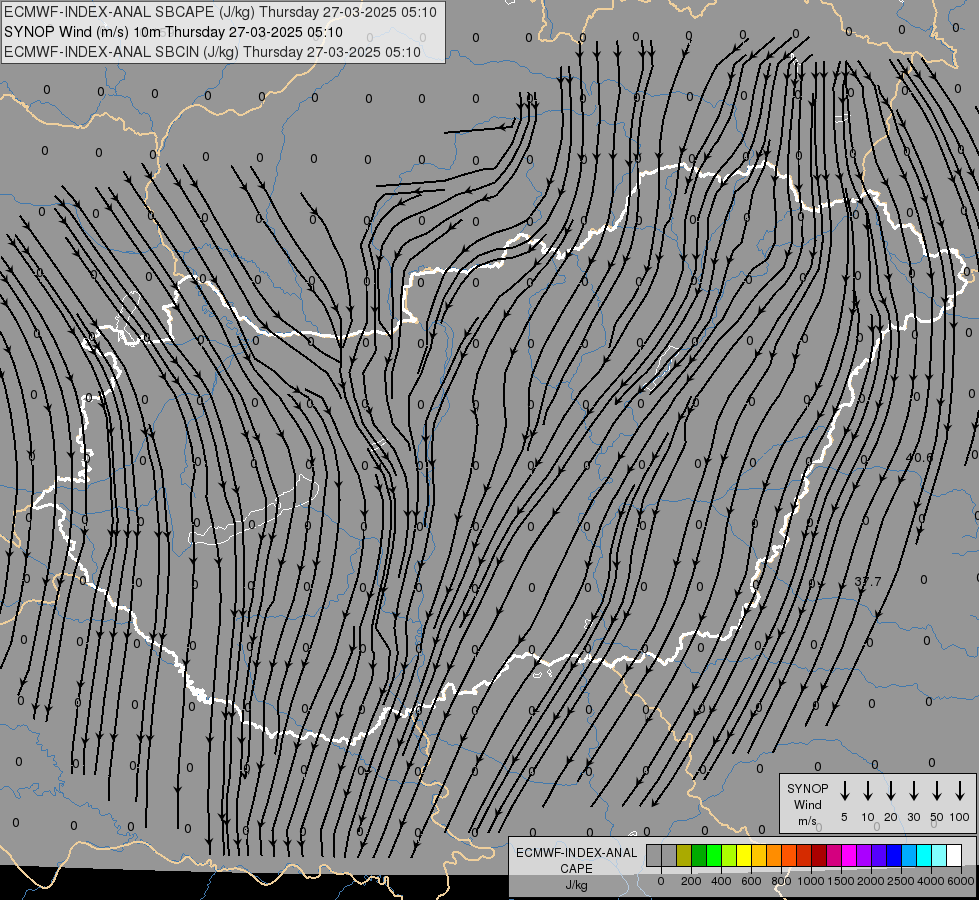Click CAPE scale label 2500
The image size is (979, 900).
tap(901, 881)
